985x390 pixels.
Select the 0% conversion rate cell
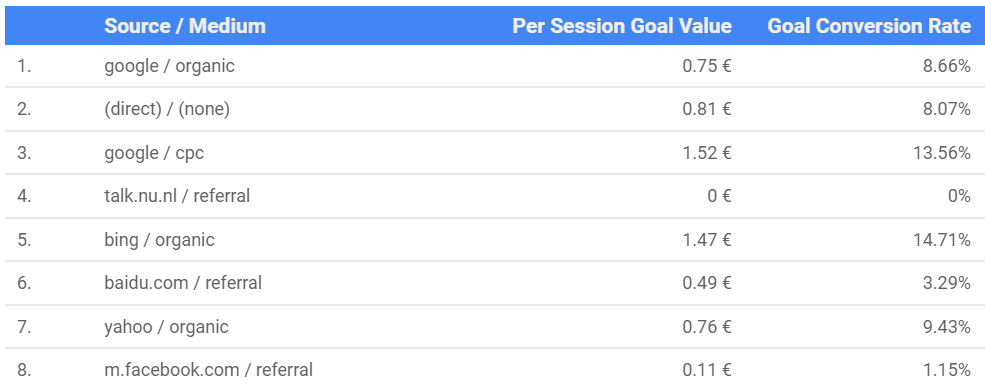tap(959, 196)
